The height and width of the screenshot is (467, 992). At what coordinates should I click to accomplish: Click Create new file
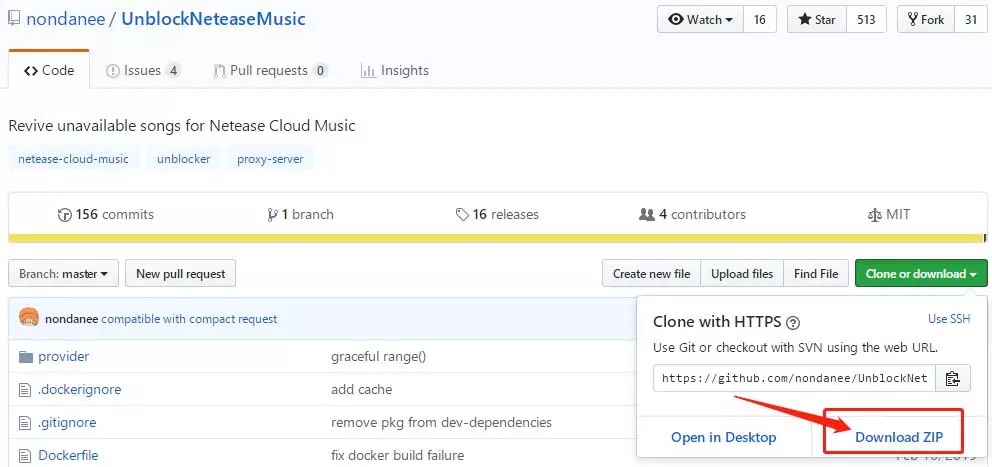[x=652, y=273]
